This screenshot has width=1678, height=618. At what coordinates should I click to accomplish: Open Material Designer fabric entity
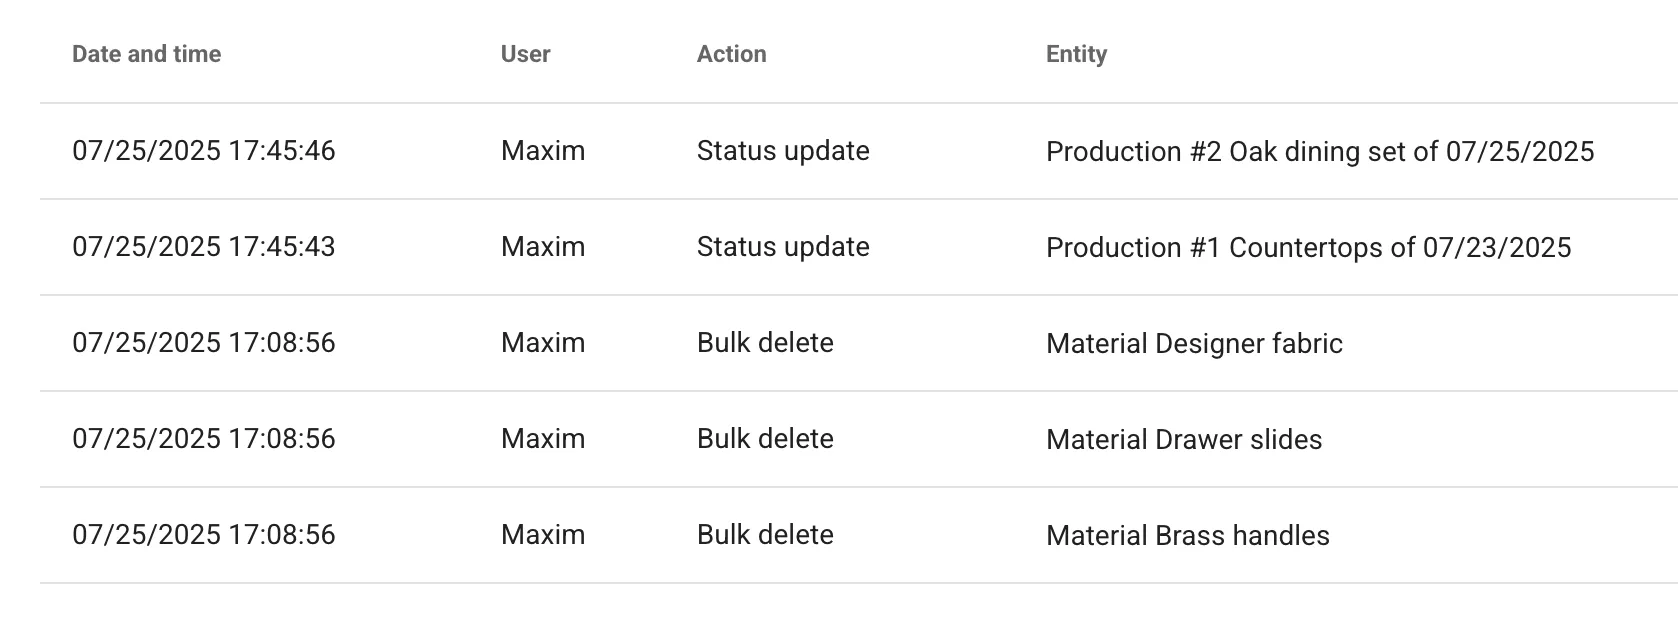tap(1194, 343)
